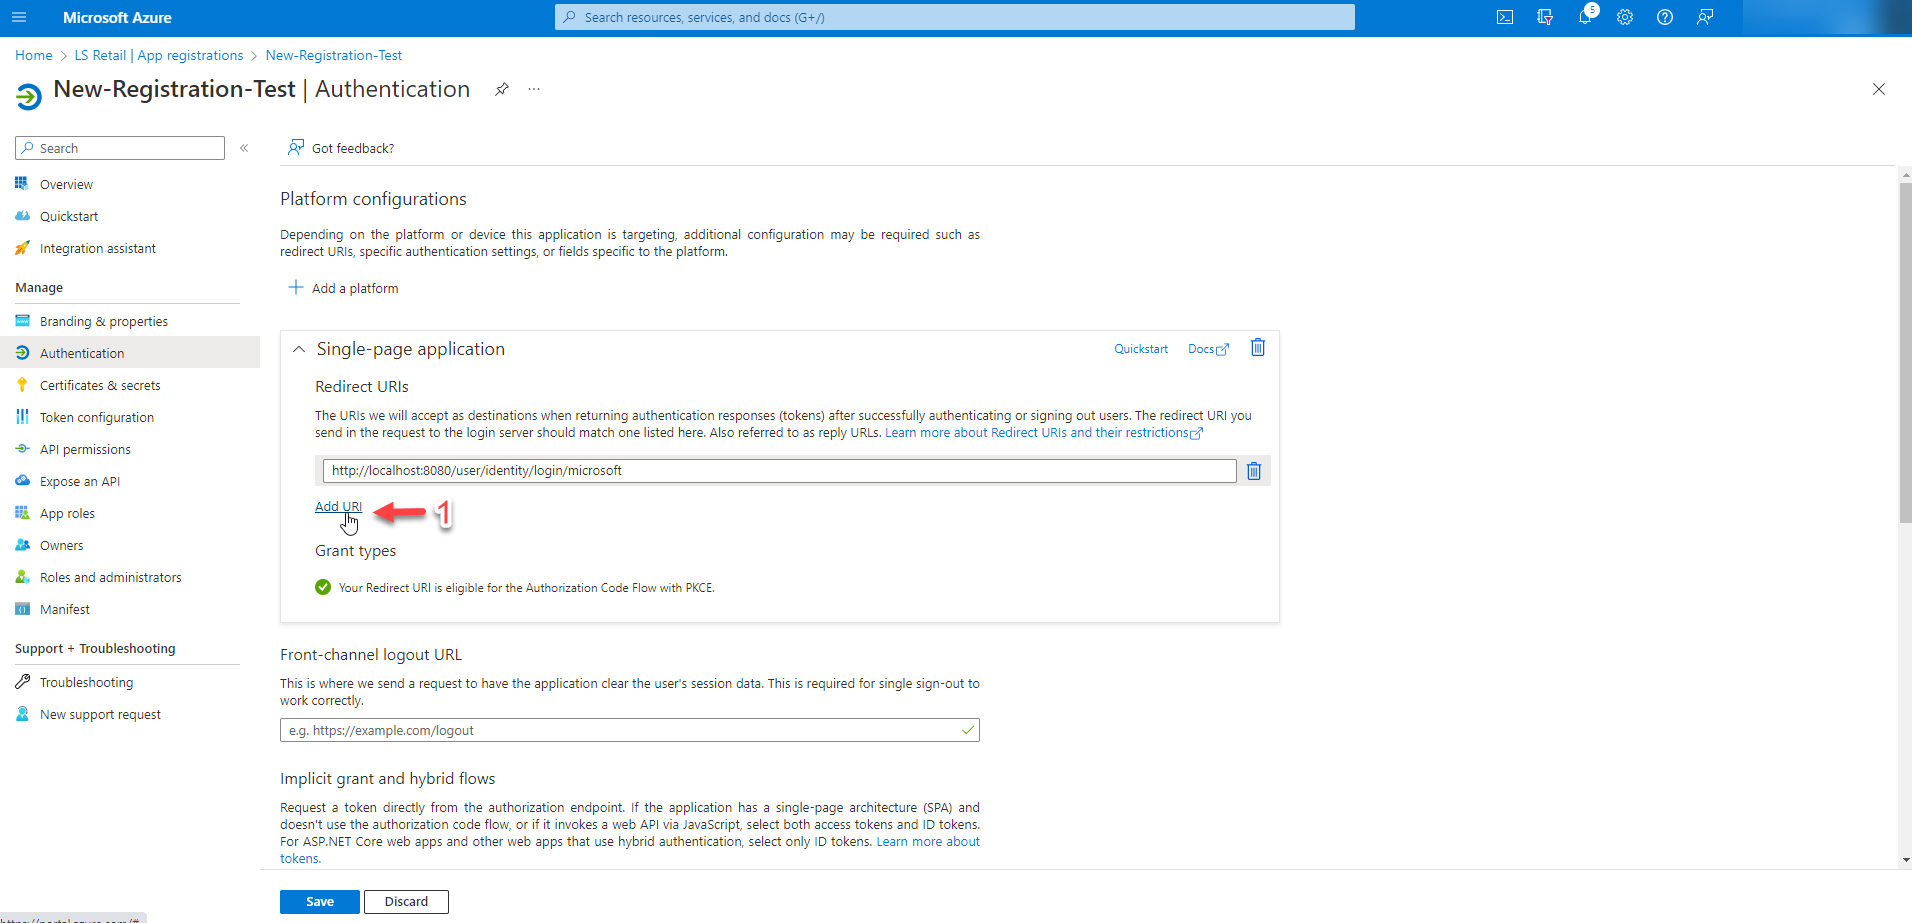Click Add a platform
Screen dimensions: 1912x923
[x=343, y=288]
